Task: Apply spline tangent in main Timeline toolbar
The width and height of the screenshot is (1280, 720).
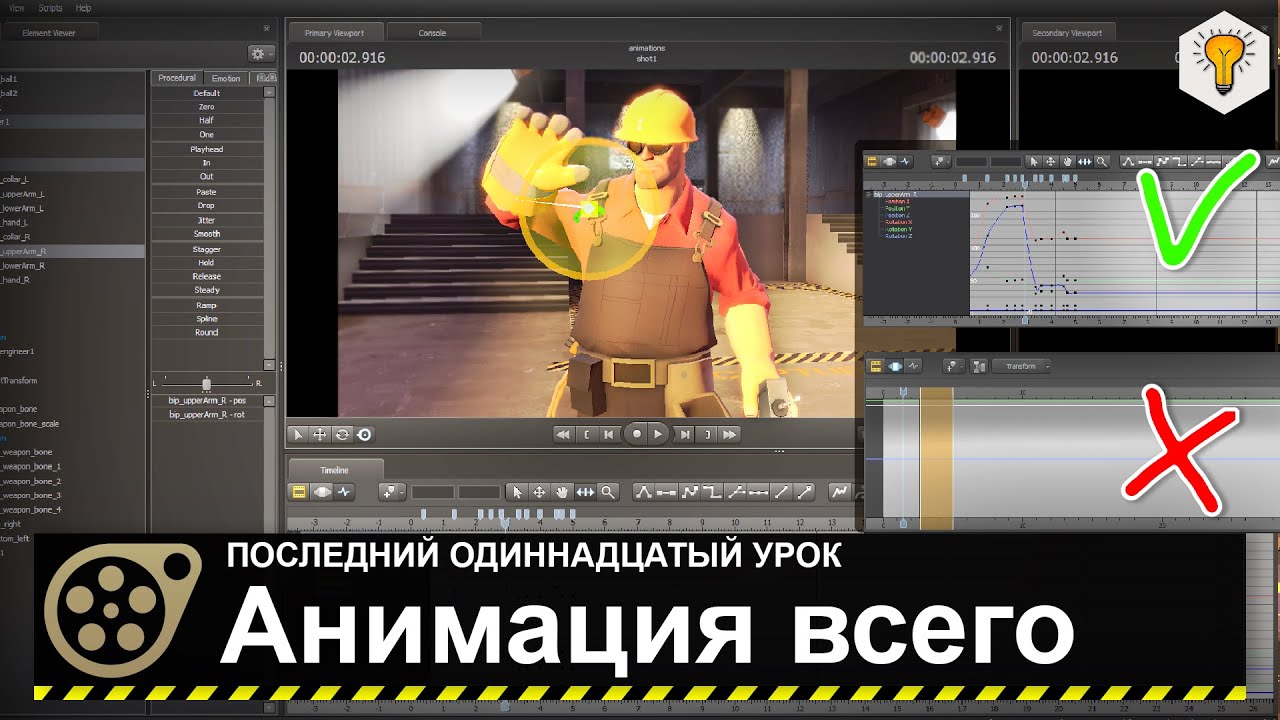Action: [x=643, y=492]
